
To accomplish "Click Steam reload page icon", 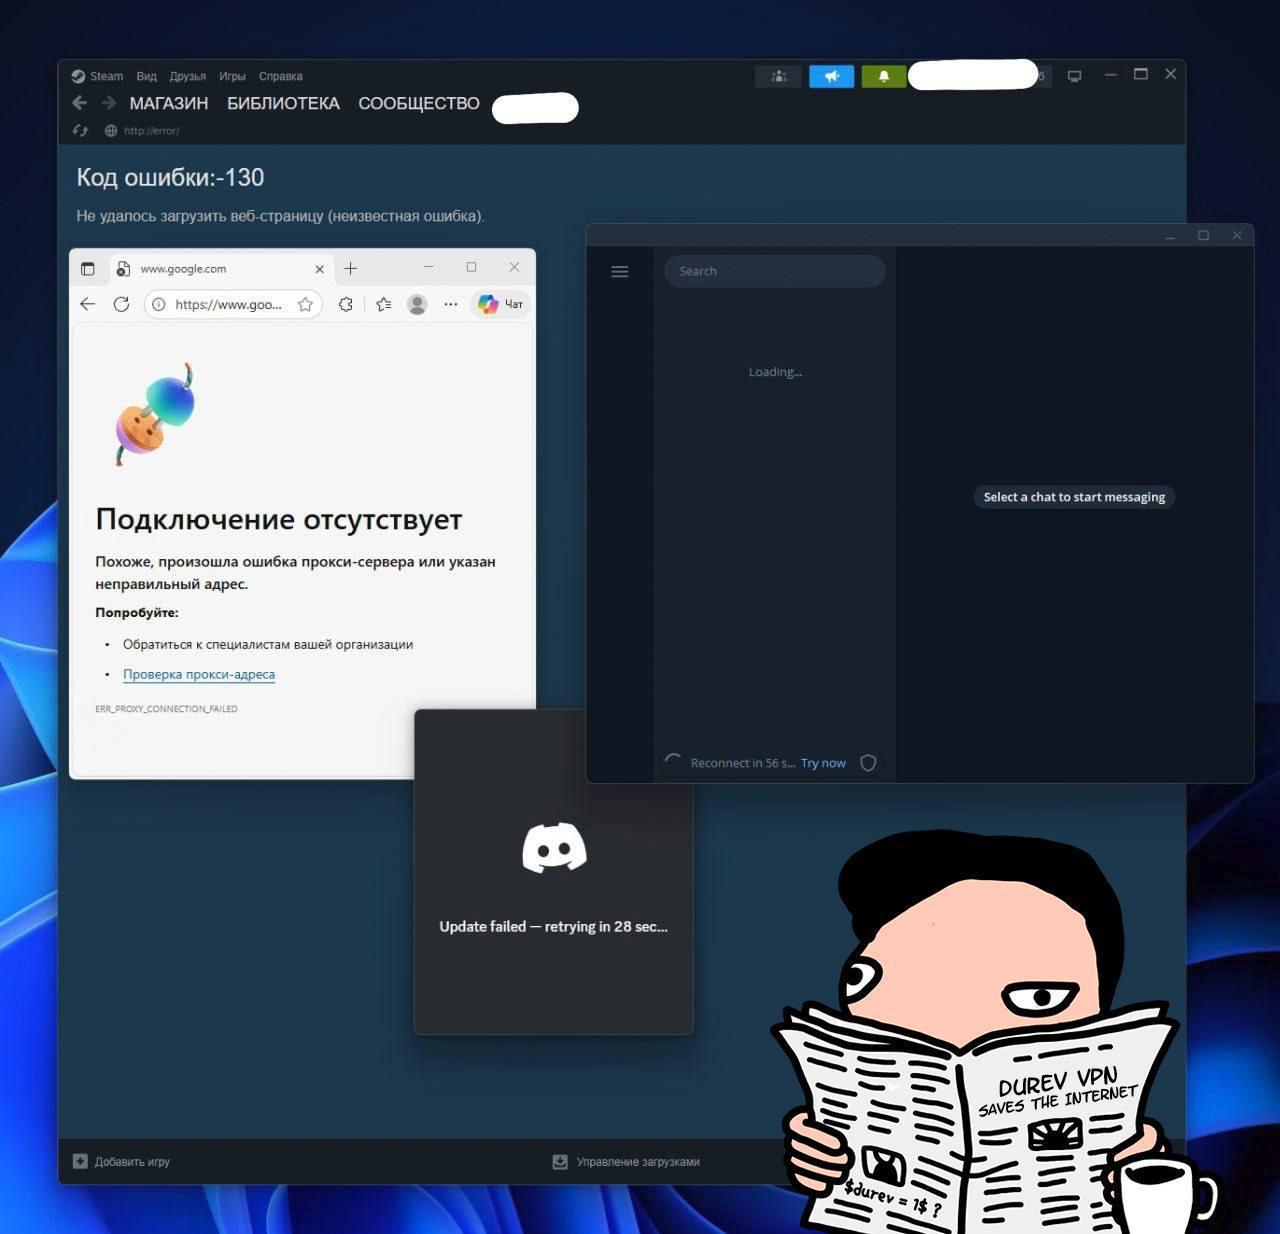I will pyautogui.click(x=81, y=131).
